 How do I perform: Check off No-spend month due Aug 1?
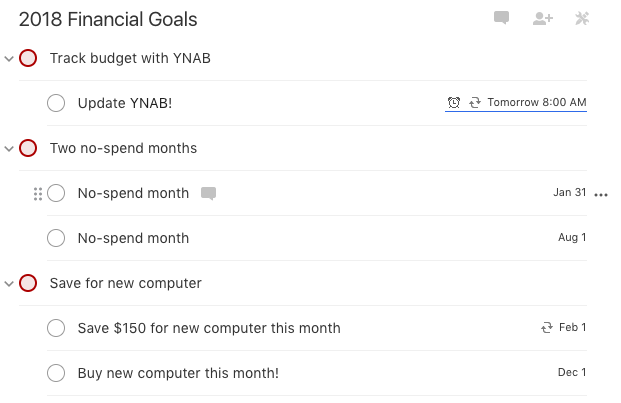(56, 238)
